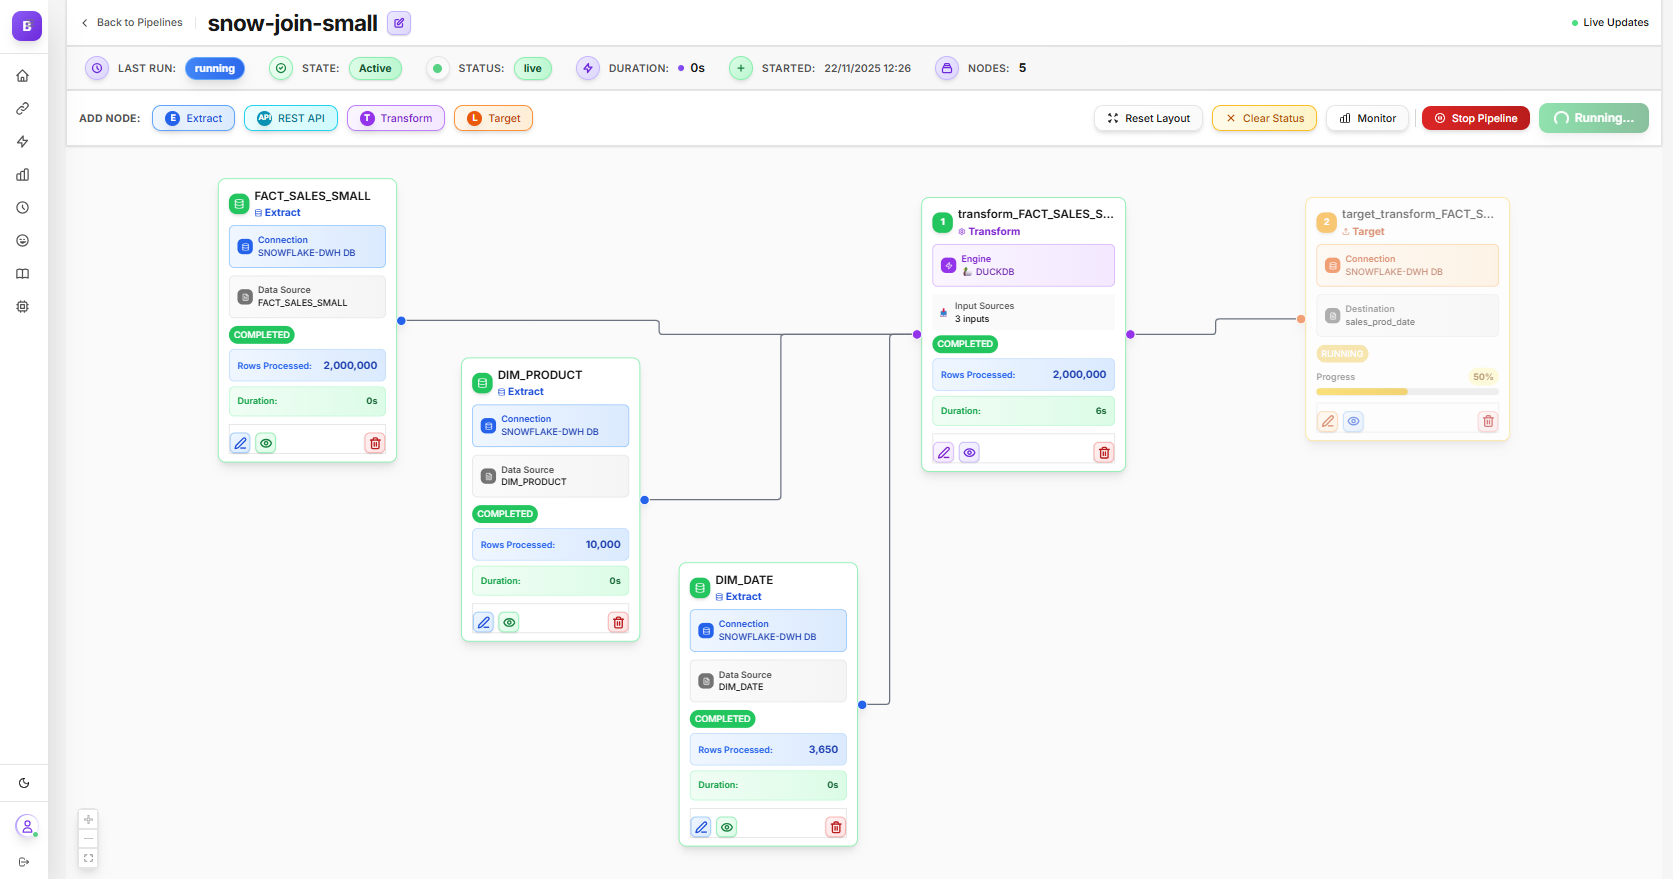1673x879 pixels.
Task: Click the DIM_DATE COMPLETED badge
Action: pos(722,719)
